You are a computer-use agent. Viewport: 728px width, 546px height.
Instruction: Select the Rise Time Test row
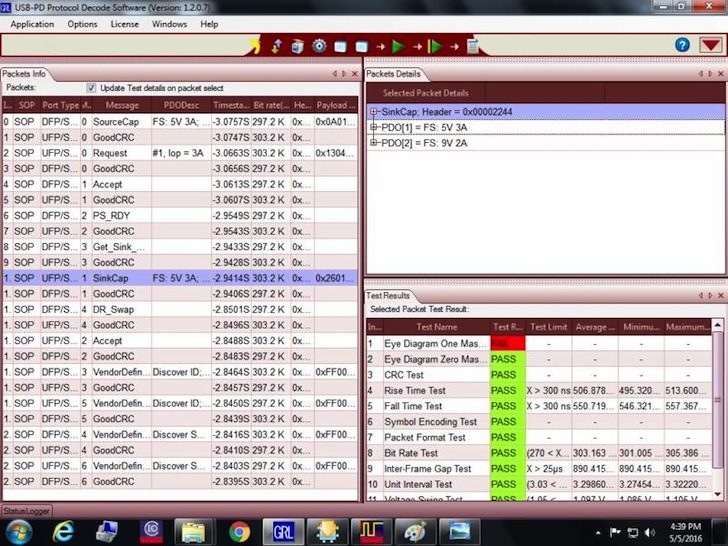(x=540, y=390)
